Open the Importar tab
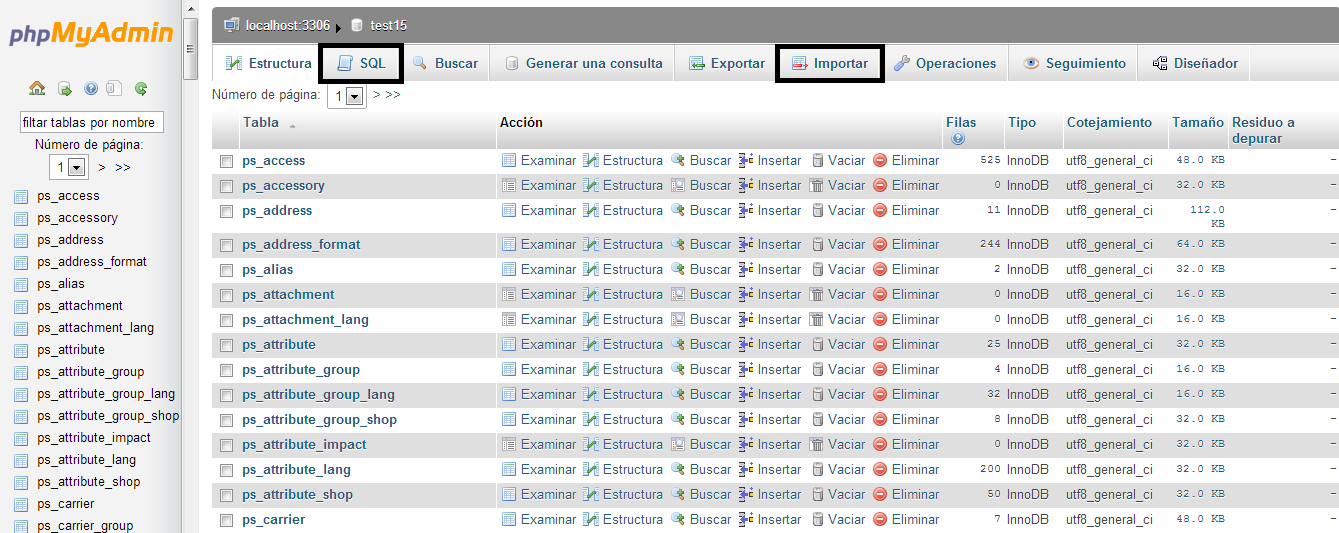Screen dimensions: 1339x533 829,63
